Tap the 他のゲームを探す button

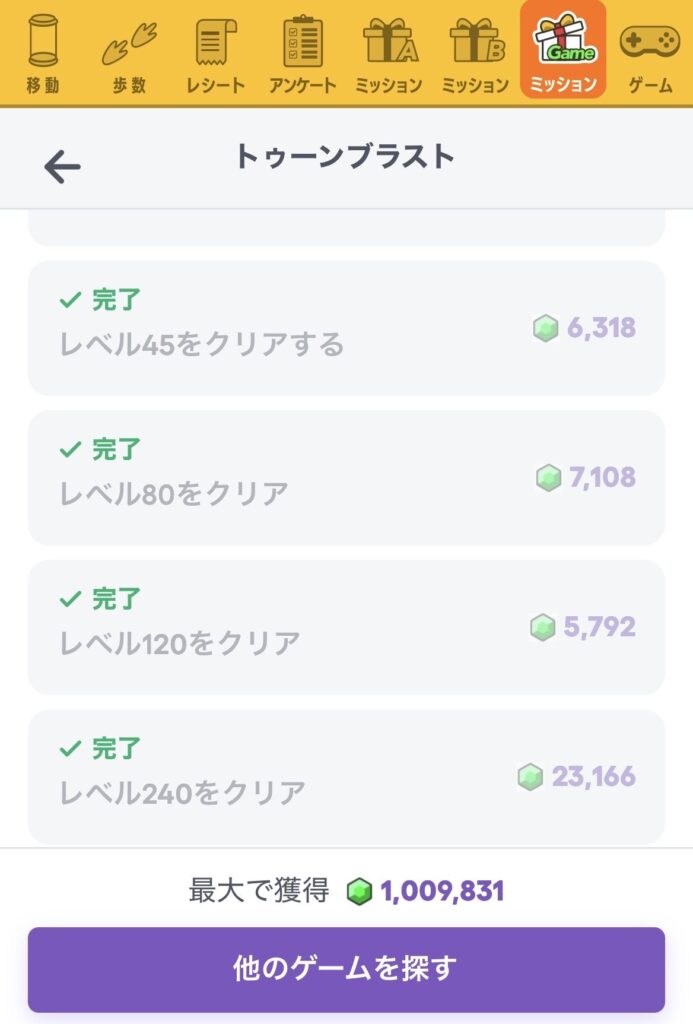point(346,969)
